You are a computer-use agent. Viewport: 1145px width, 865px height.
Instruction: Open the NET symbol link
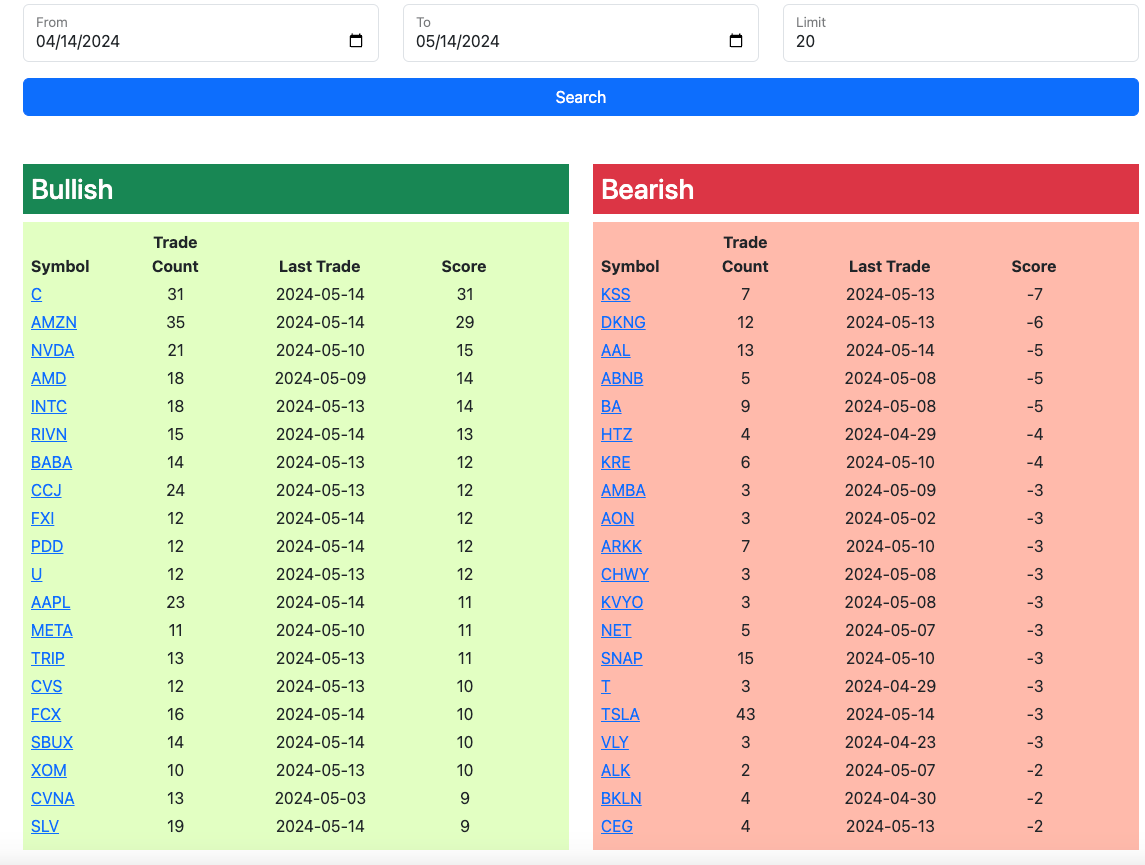pos(616,631)
